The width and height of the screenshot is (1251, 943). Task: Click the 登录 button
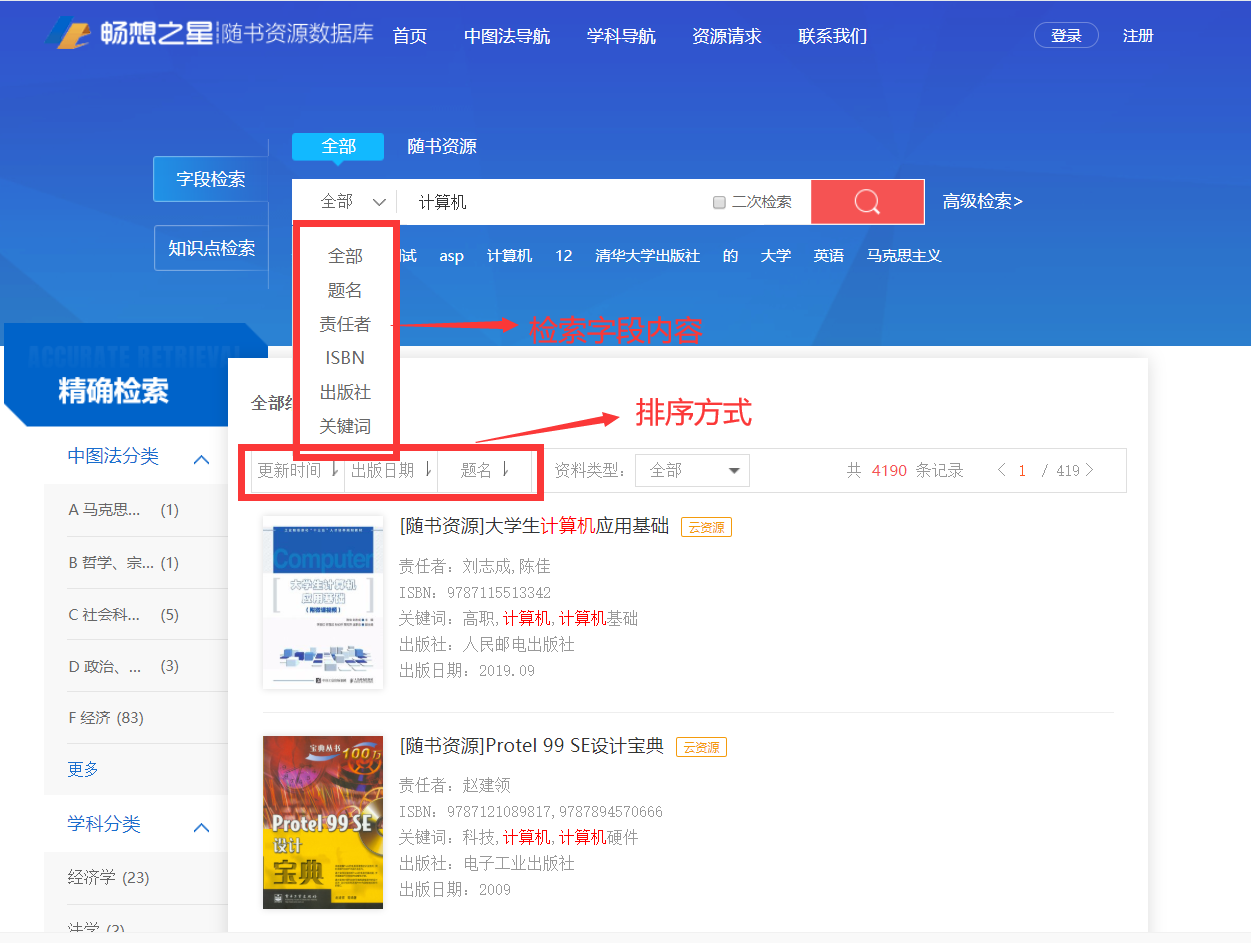(x=1066, y=36)
